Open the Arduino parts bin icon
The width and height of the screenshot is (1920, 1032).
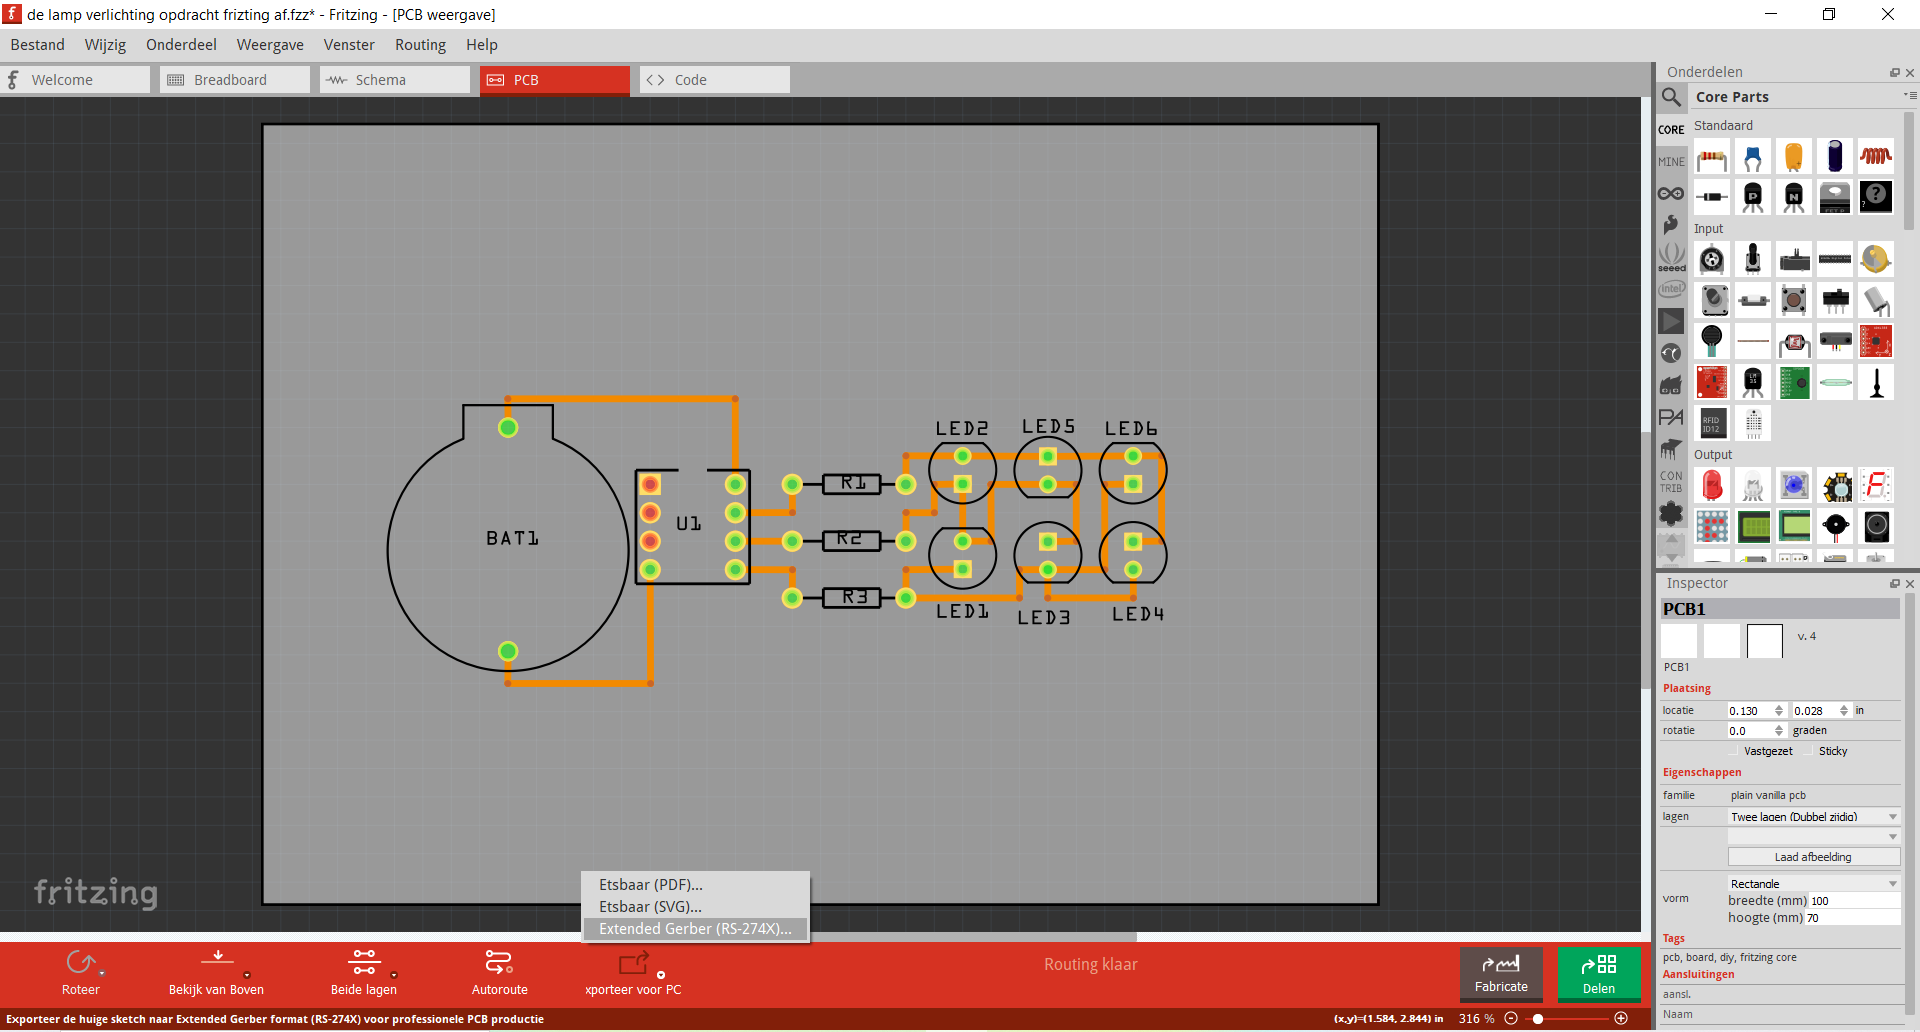click(1671, 194)
